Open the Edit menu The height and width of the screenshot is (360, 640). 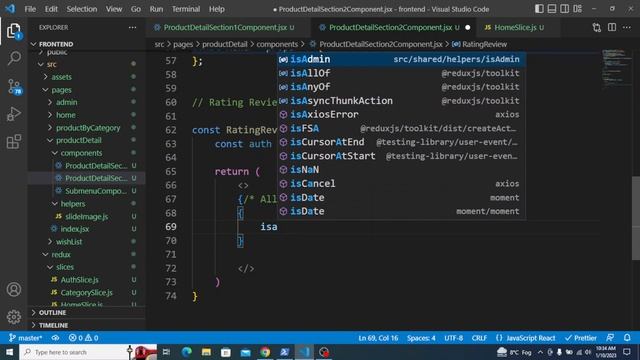[51, 9]
